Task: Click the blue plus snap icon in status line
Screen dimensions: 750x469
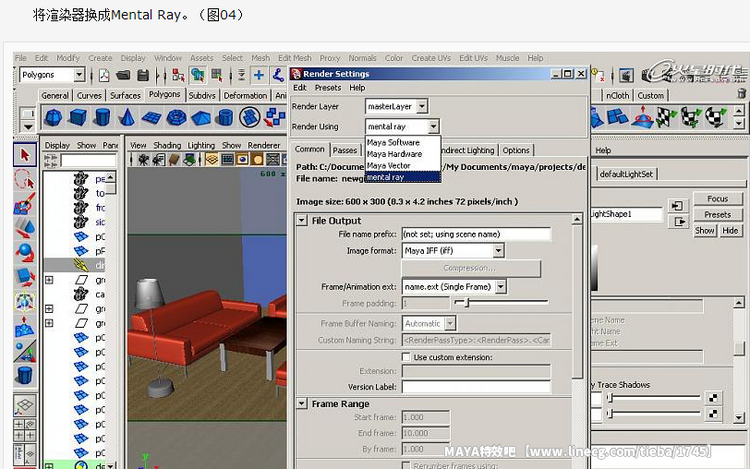Action: (x=258, y=75)
